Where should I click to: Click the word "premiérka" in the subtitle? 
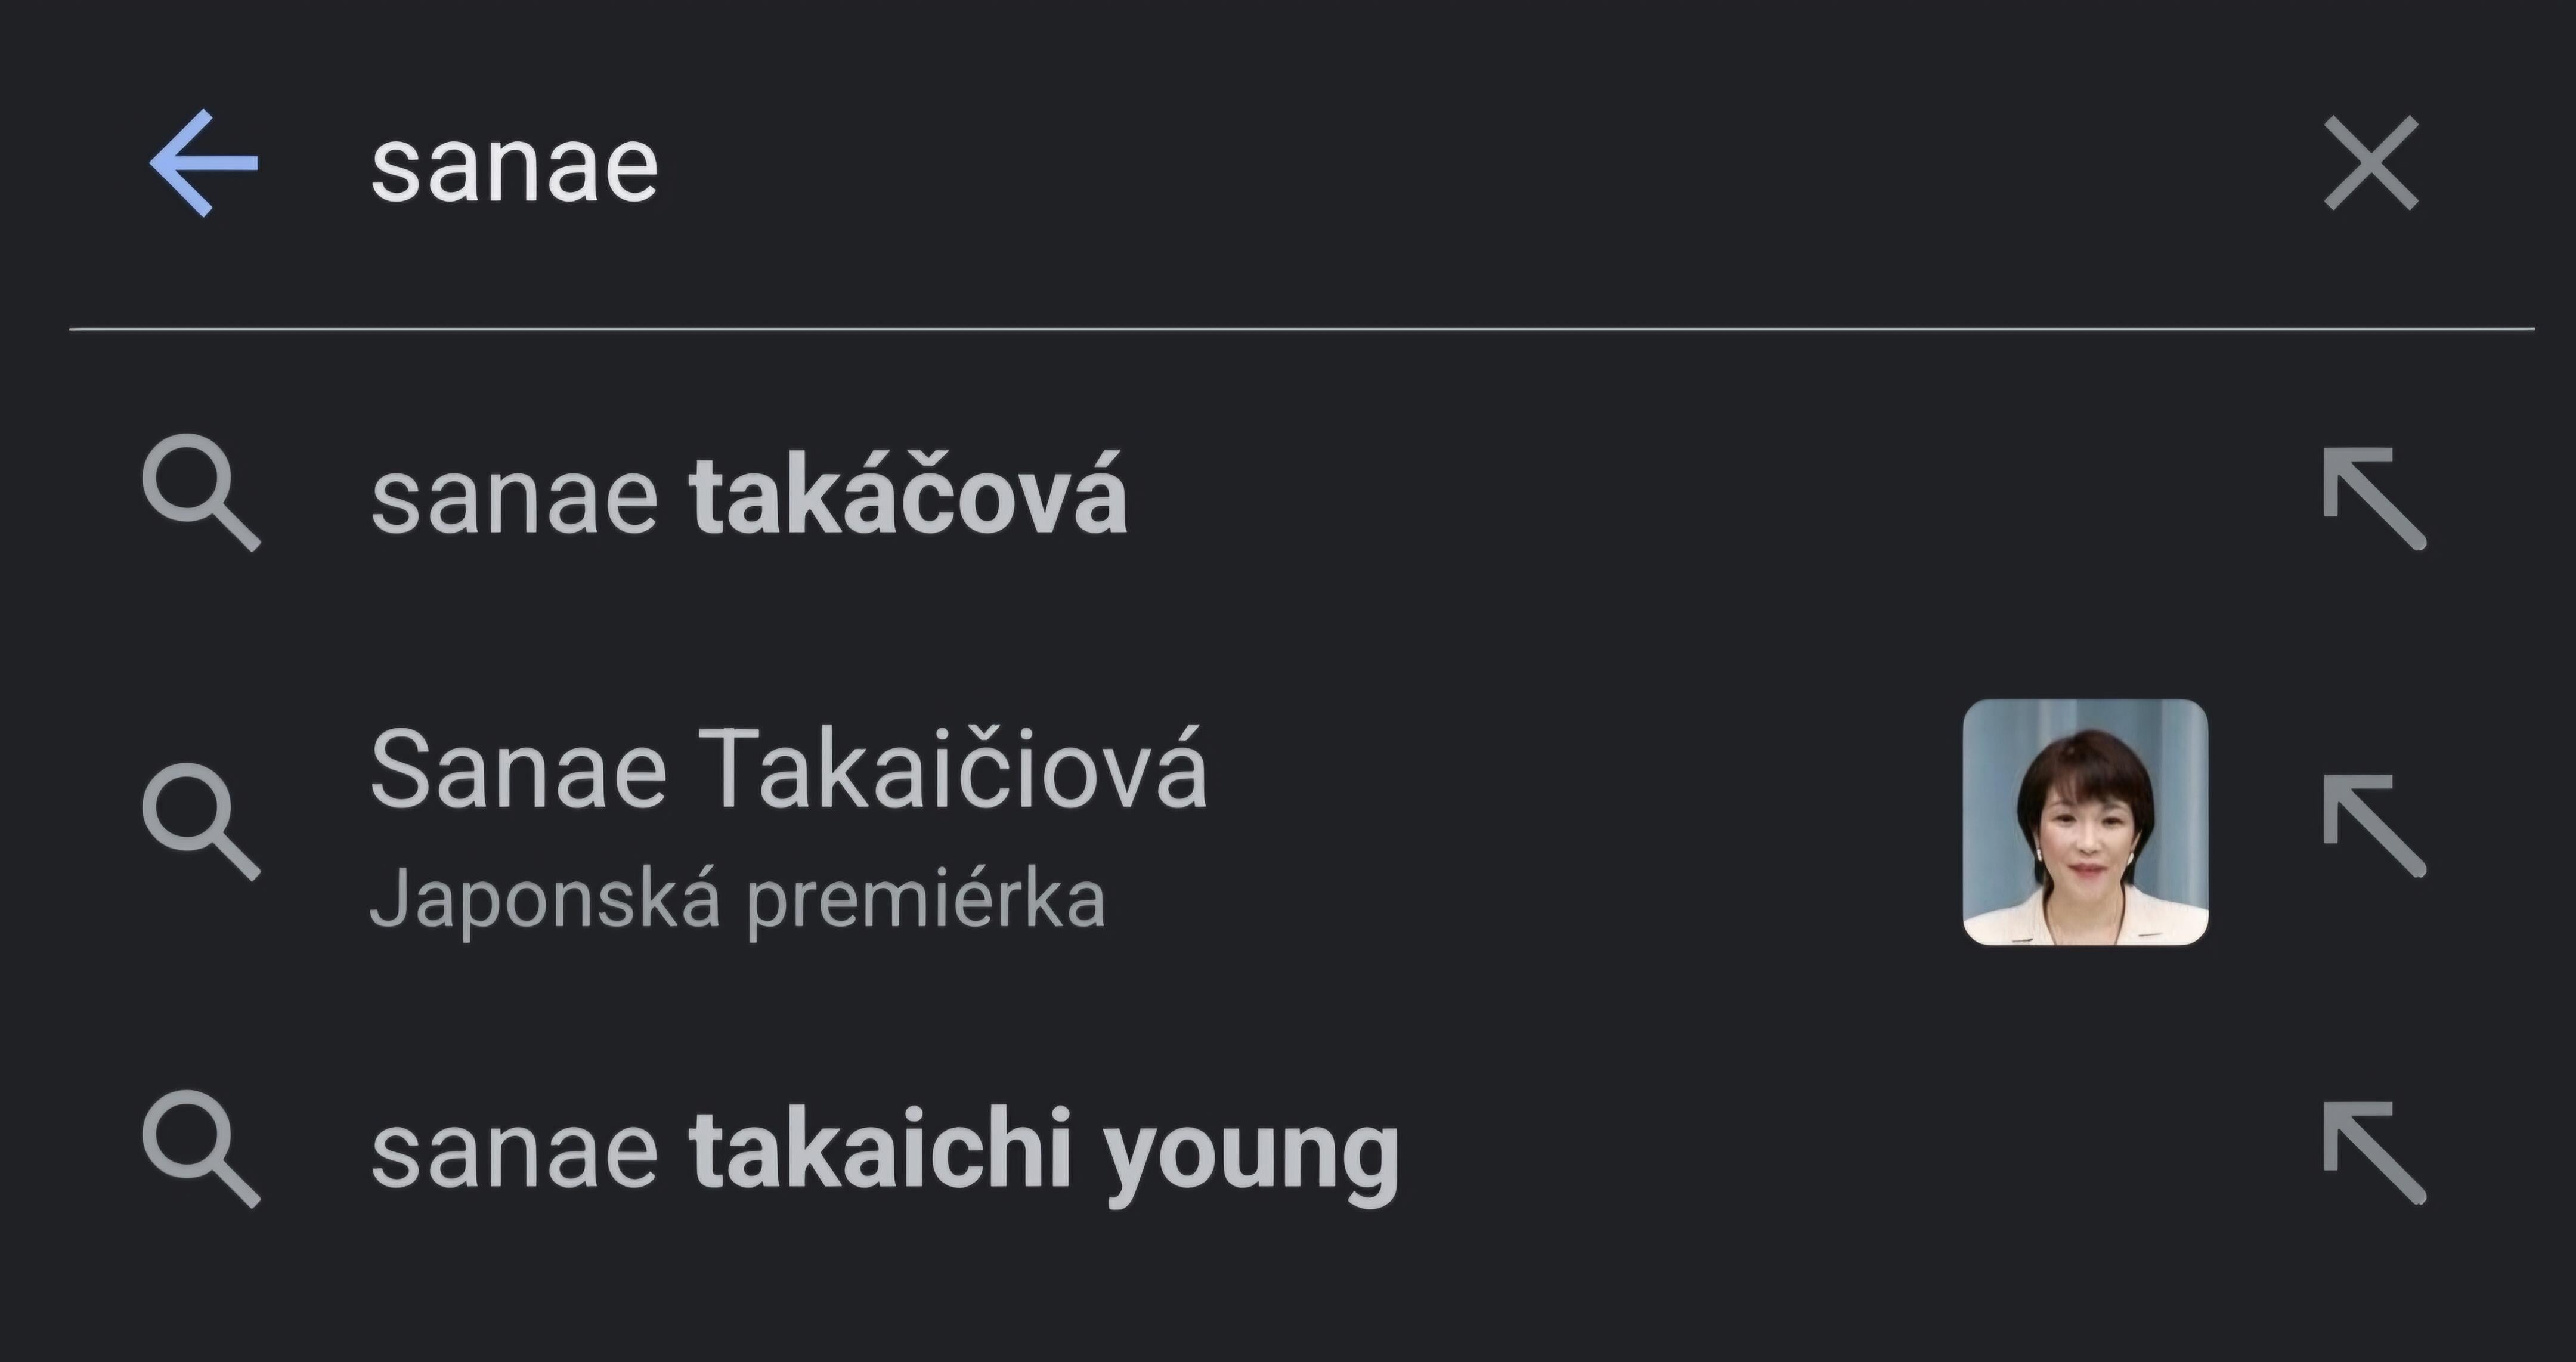click(925, 900)
